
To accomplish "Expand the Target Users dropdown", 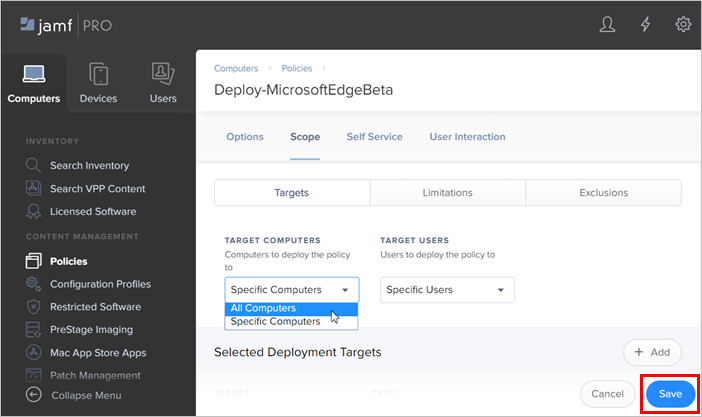I will (x=447, y=290).
